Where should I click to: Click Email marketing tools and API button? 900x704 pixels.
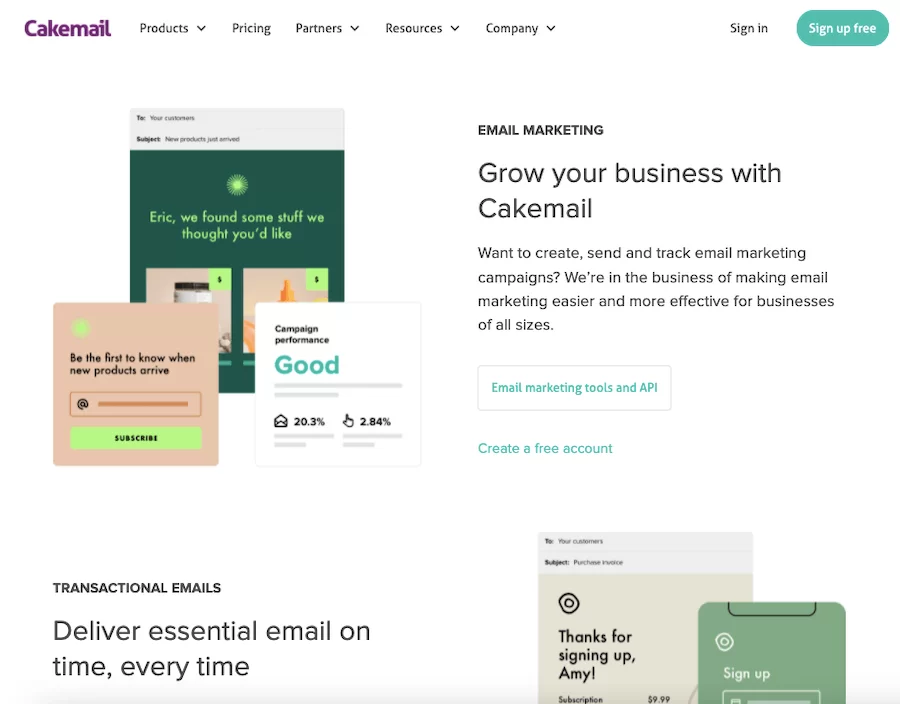(574, 388)
